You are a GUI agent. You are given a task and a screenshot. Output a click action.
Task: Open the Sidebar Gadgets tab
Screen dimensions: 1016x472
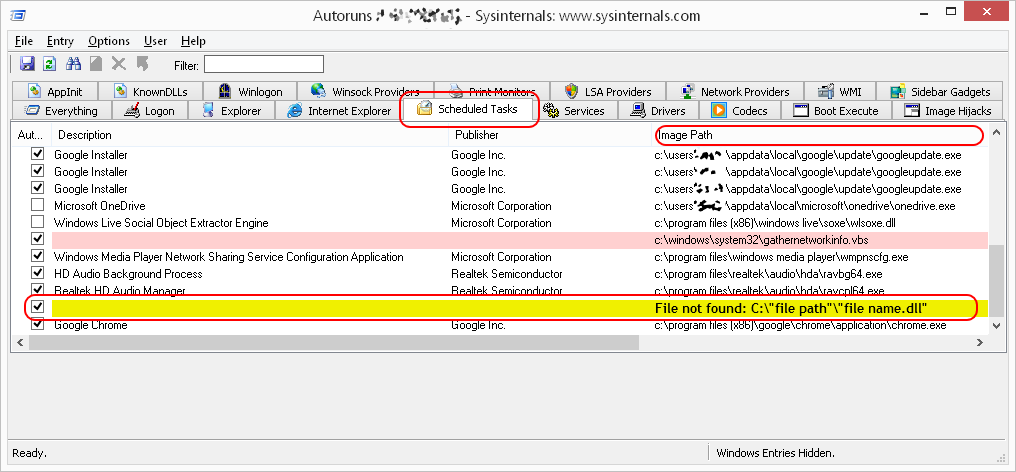click(940, 91)
